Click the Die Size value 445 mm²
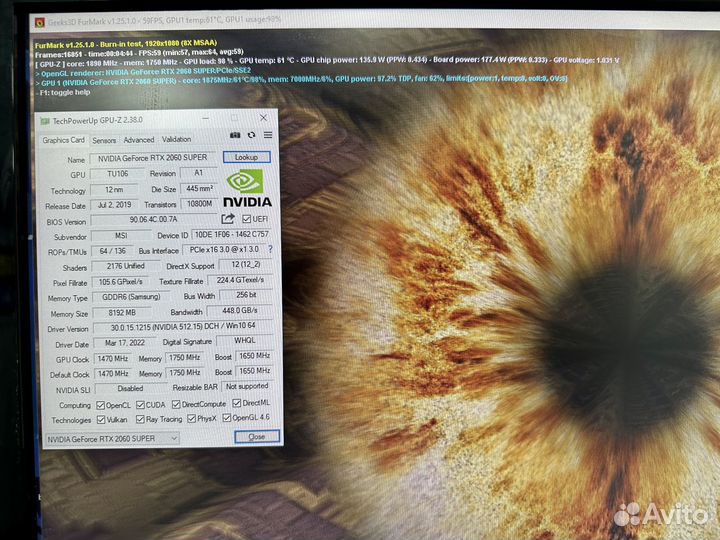720x540 pixels. coord(199,188)
